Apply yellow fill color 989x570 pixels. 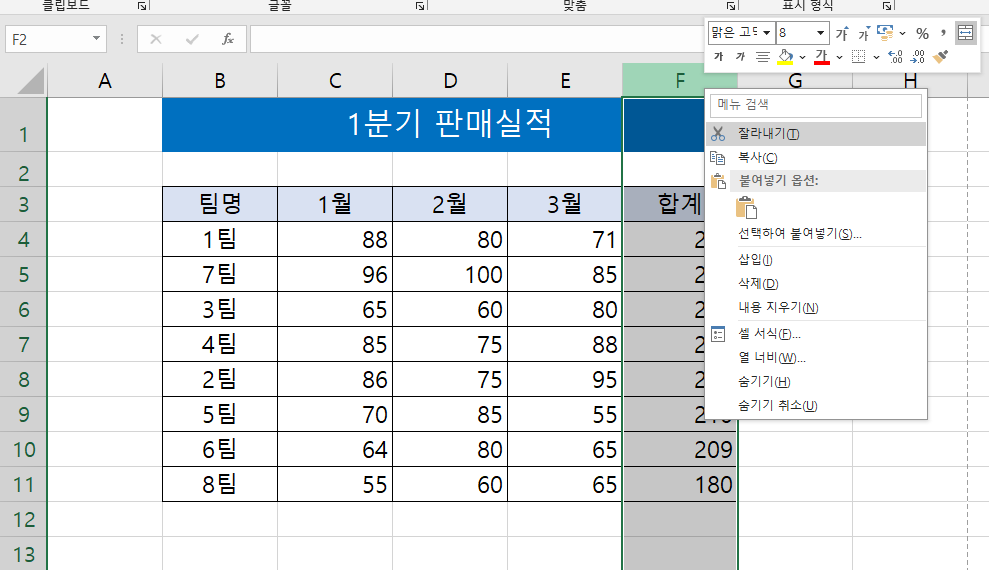[785, 57]
